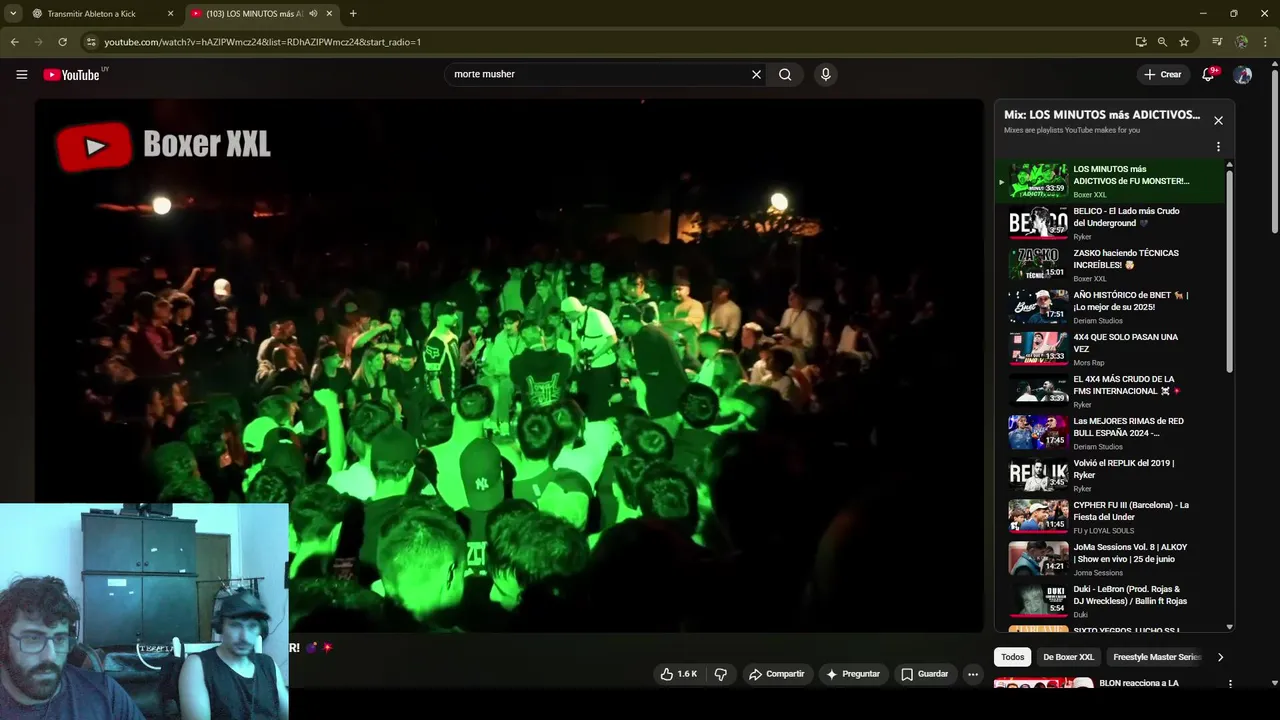Click the Crear button
Viewport: 1280px width, 720px height.
click(x=1163, y=74)
